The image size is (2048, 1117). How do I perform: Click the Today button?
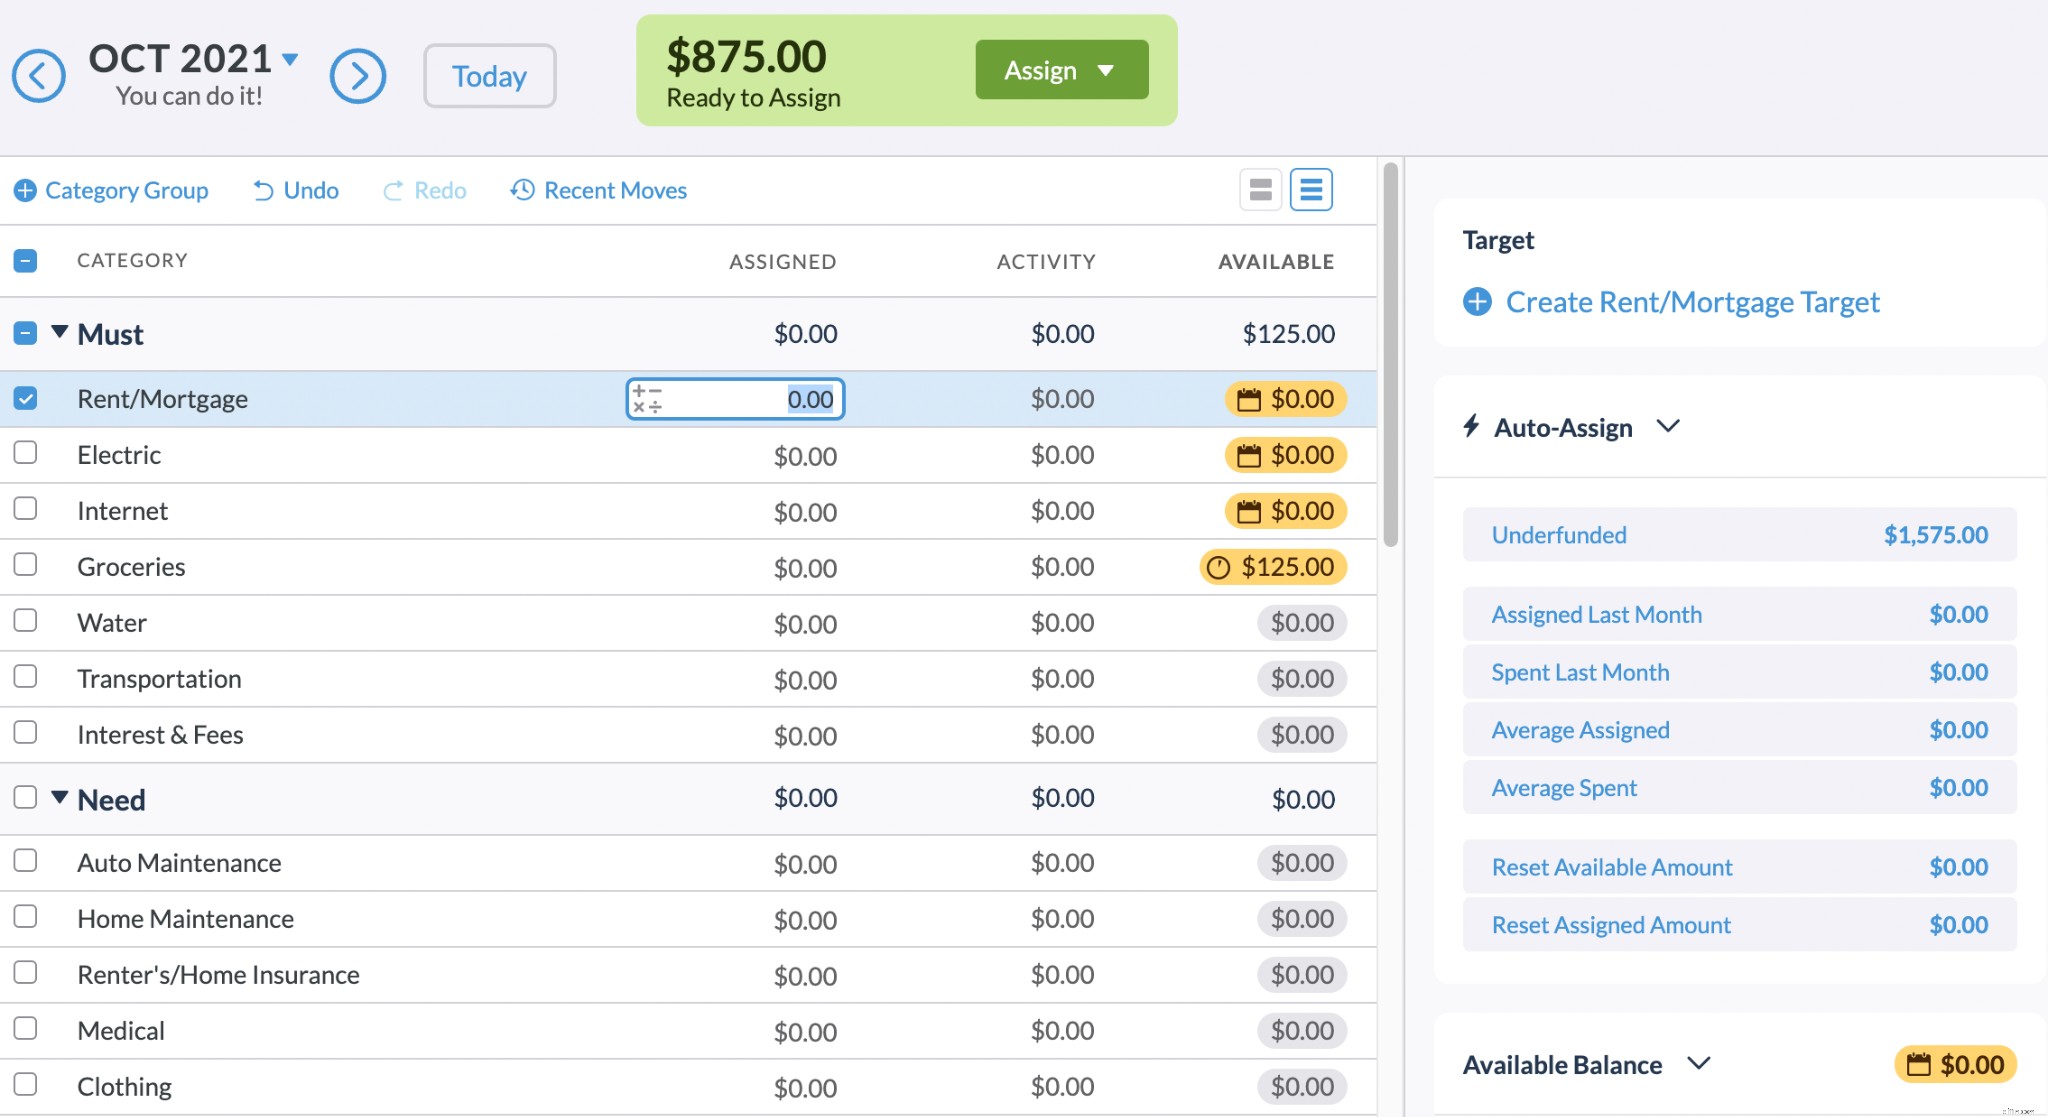tap(489, 75)
